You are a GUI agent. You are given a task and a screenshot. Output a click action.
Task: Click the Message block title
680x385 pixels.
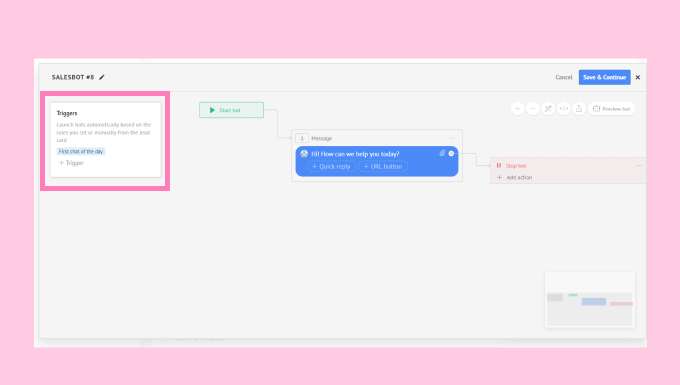[321, 138]
